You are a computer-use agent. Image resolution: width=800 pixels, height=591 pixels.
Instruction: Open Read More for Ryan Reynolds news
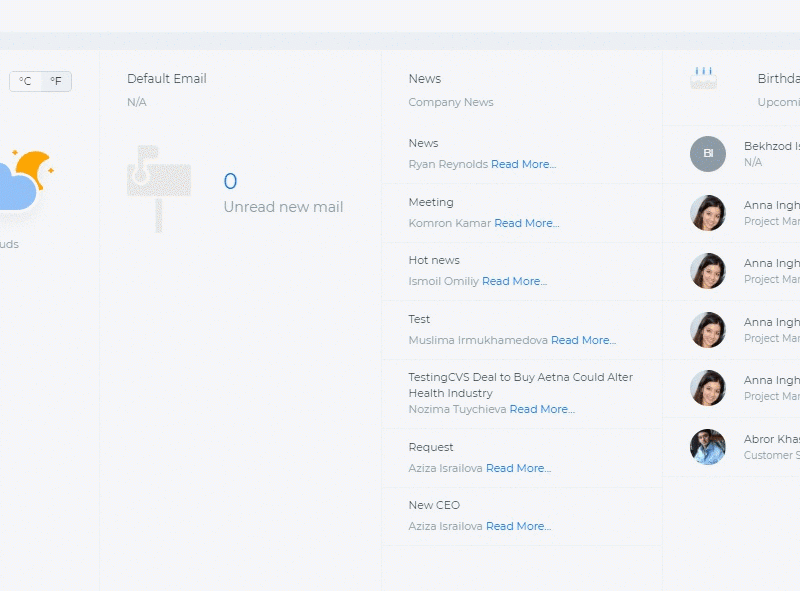523,164
